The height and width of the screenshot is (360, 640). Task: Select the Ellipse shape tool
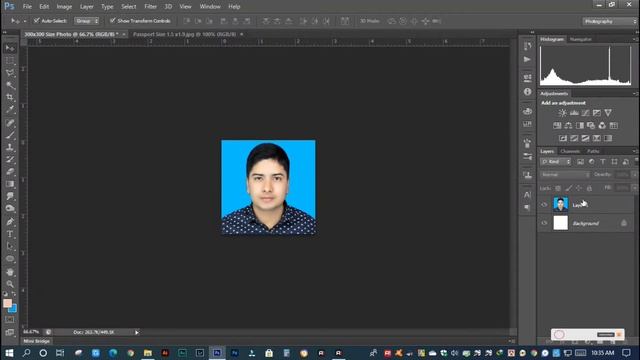10,259
